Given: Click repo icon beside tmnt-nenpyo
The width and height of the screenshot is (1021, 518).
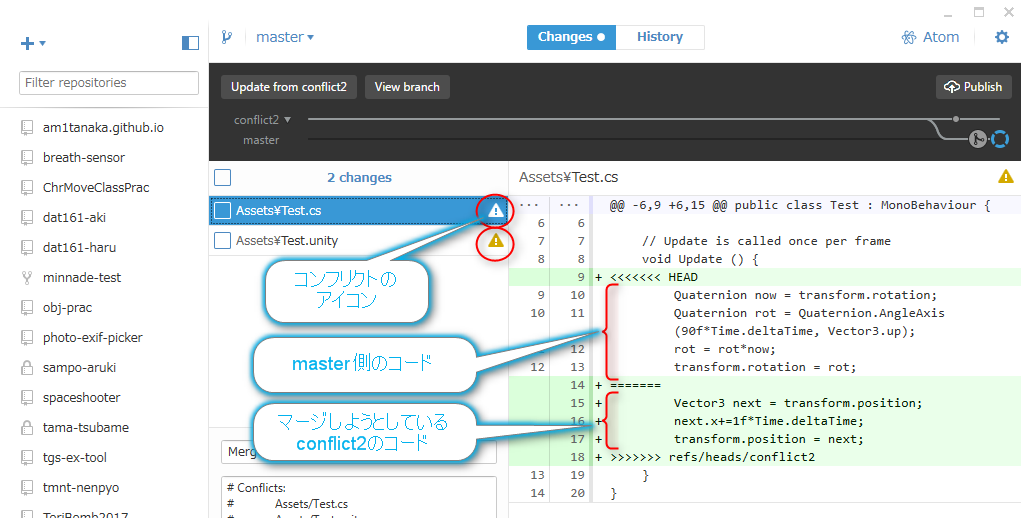Looking at the screenshot, I should [x=27, y=487].
